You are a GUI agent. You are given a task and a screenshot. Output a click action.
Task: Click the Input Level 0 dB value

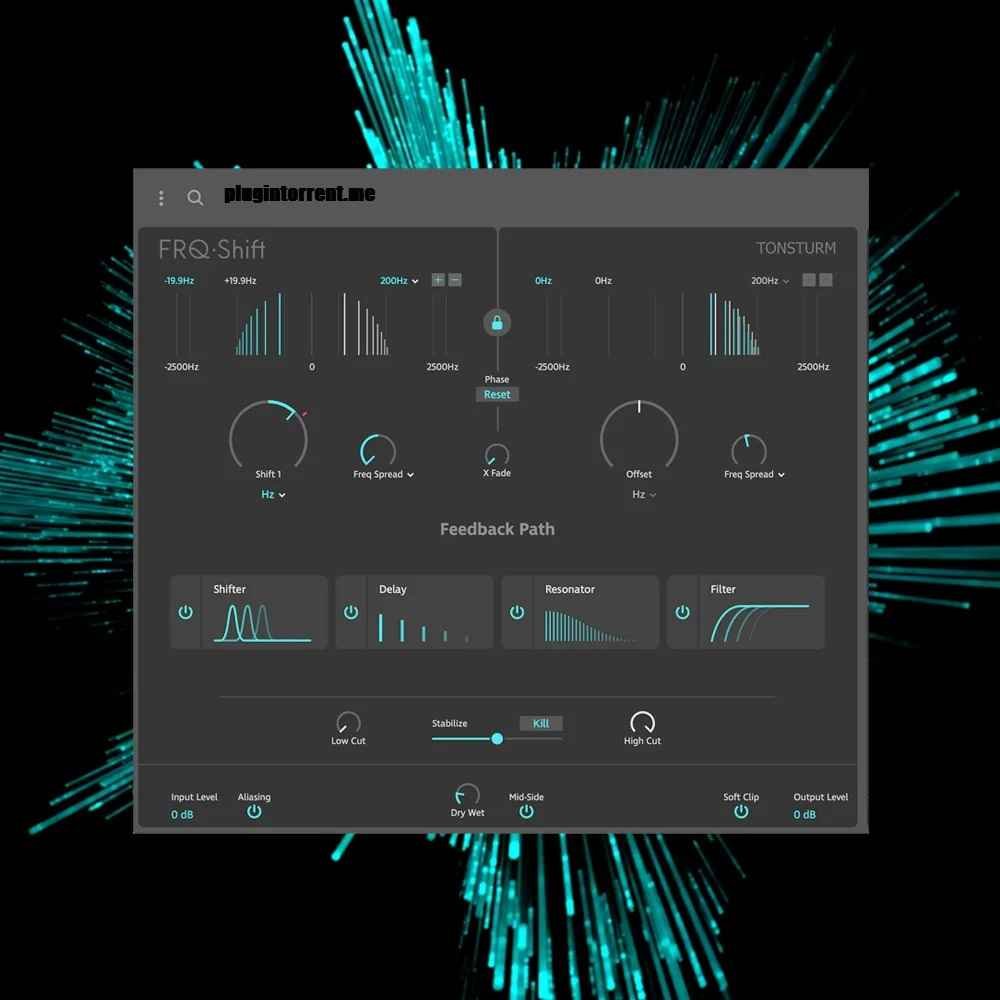coord(182,814)
